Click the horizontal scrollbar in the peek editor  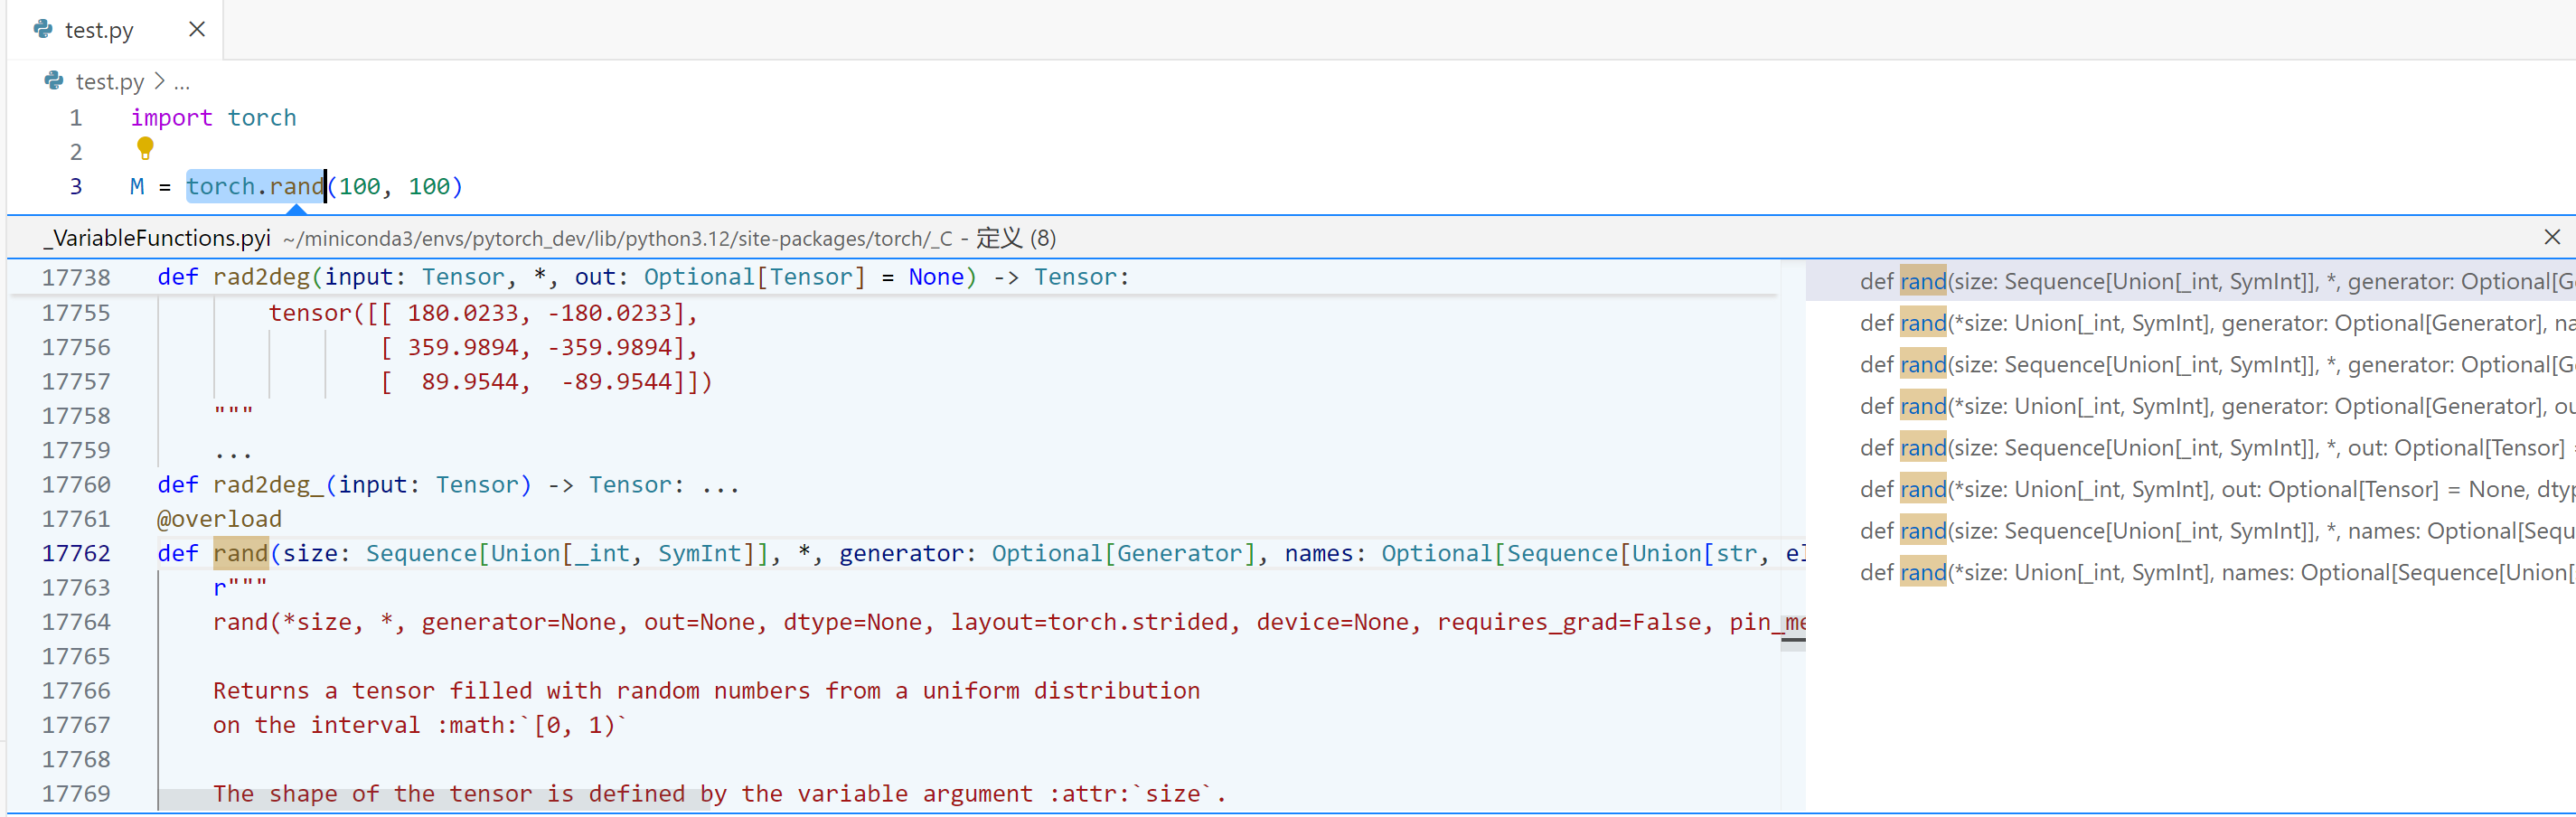(x=435, y=799)
